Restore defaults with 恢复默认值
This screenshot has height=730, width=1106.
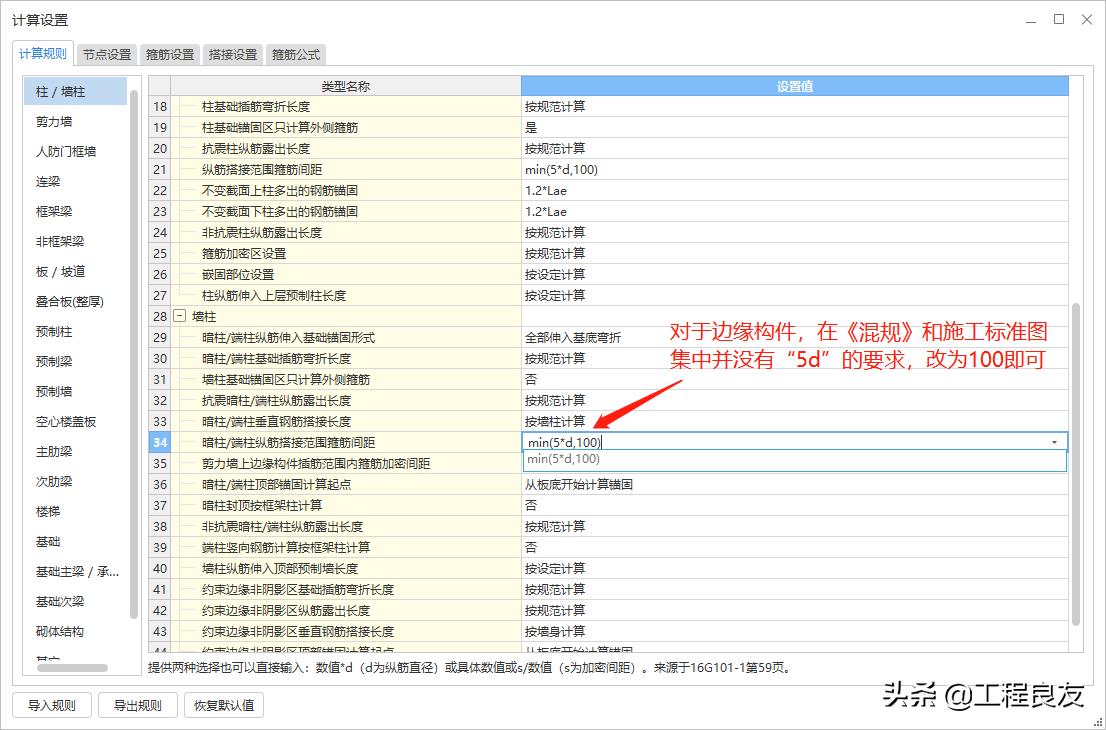click(x=224, y=705)
